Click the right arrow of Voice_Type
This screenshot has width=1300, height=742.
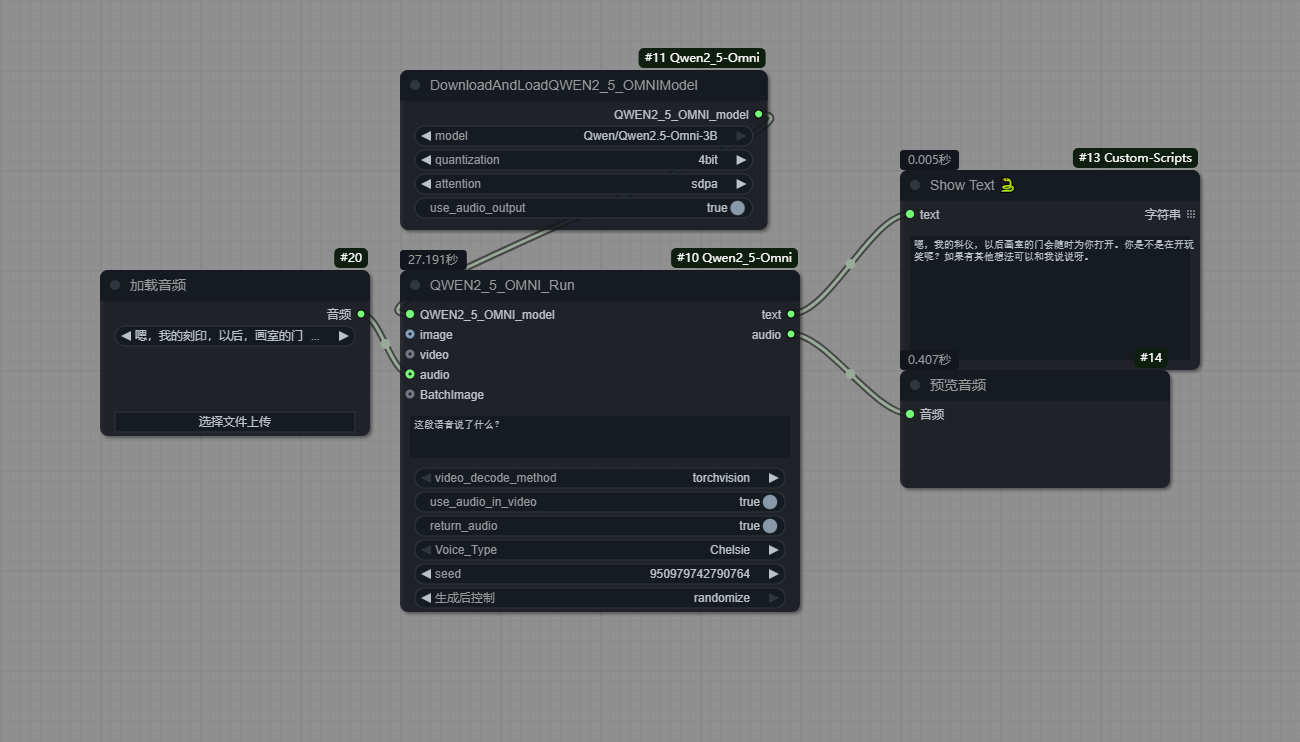773,550
